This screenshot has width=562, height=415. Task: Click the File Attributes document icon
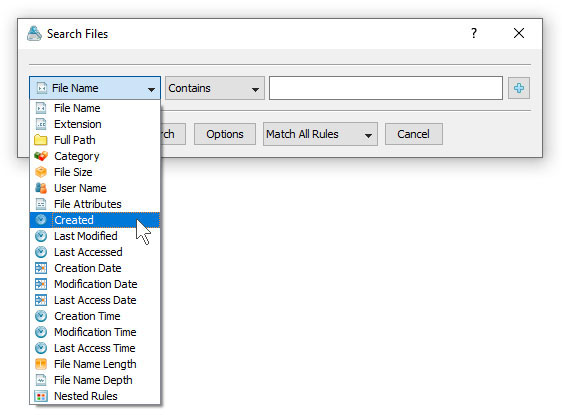41,204
